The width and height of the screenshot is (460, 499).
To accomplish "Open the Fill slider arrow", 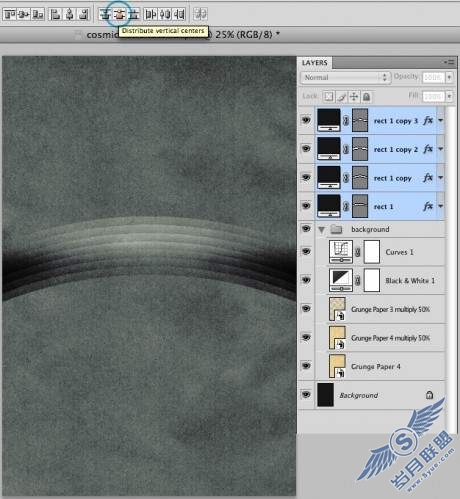I will point(449,97).
